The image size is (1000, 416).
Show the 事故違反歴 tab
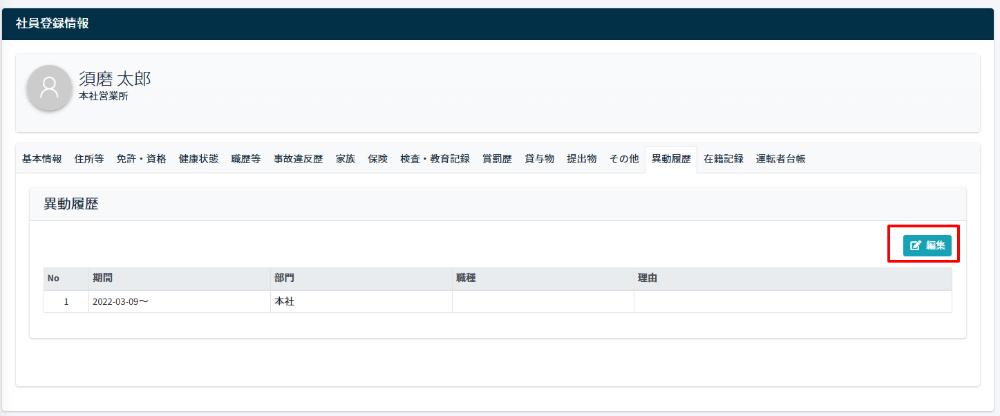298,159
